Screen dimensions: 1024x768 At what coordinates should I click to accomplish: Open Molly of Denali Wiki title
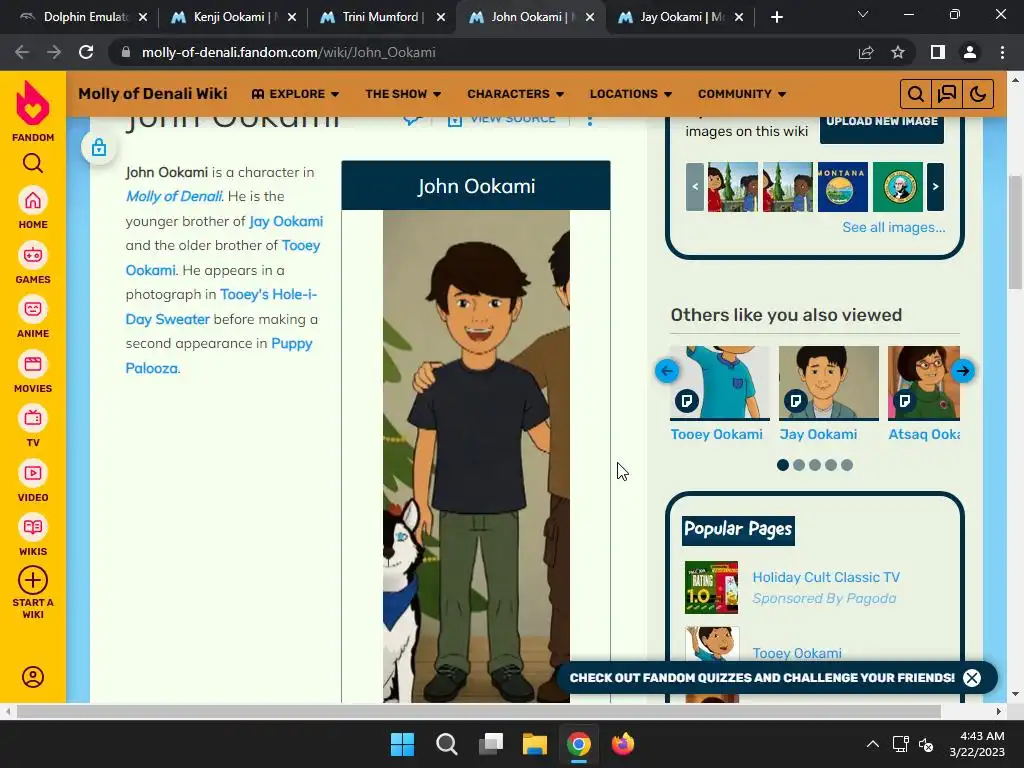pyautogui.click(x=153, y=93)
